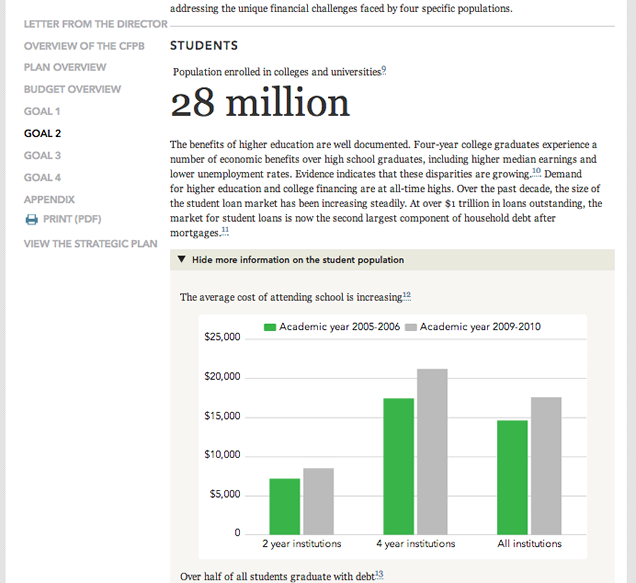Click the $10,000 axis value
Screen dimensions: 636x583
pos(222,455)
